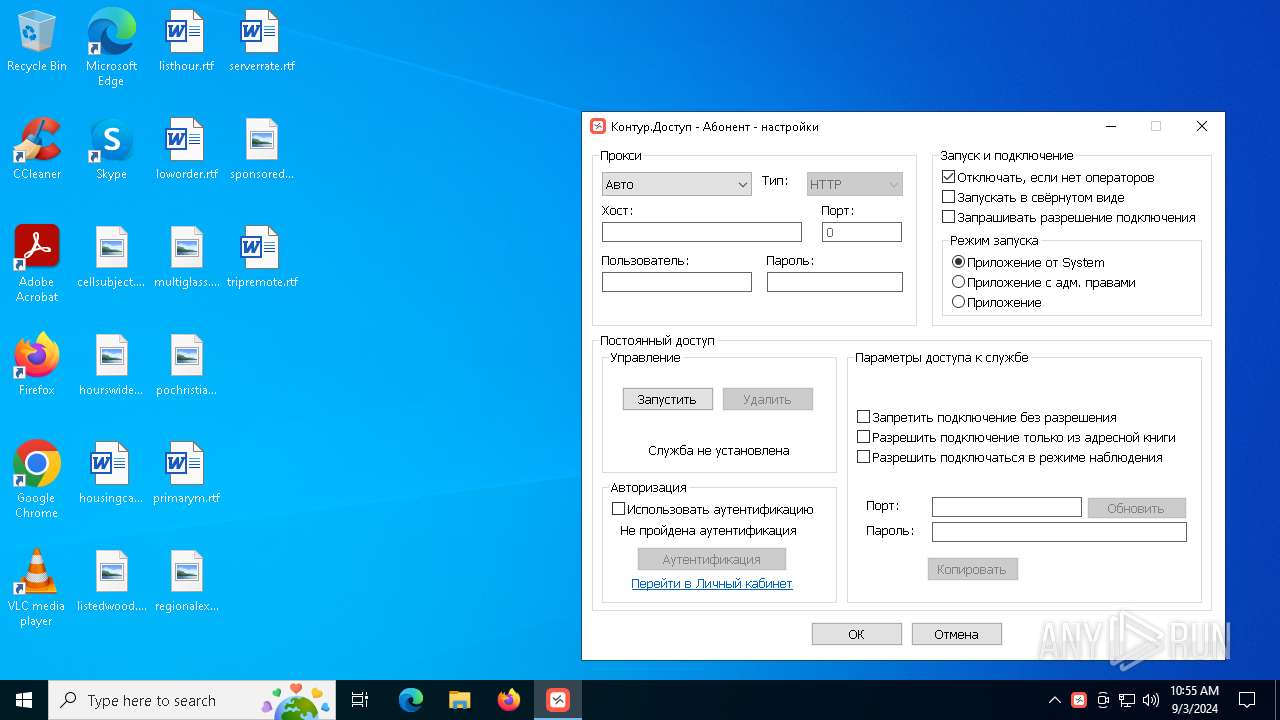Open Skype desktop shortcut

click(x=111, y=150)
